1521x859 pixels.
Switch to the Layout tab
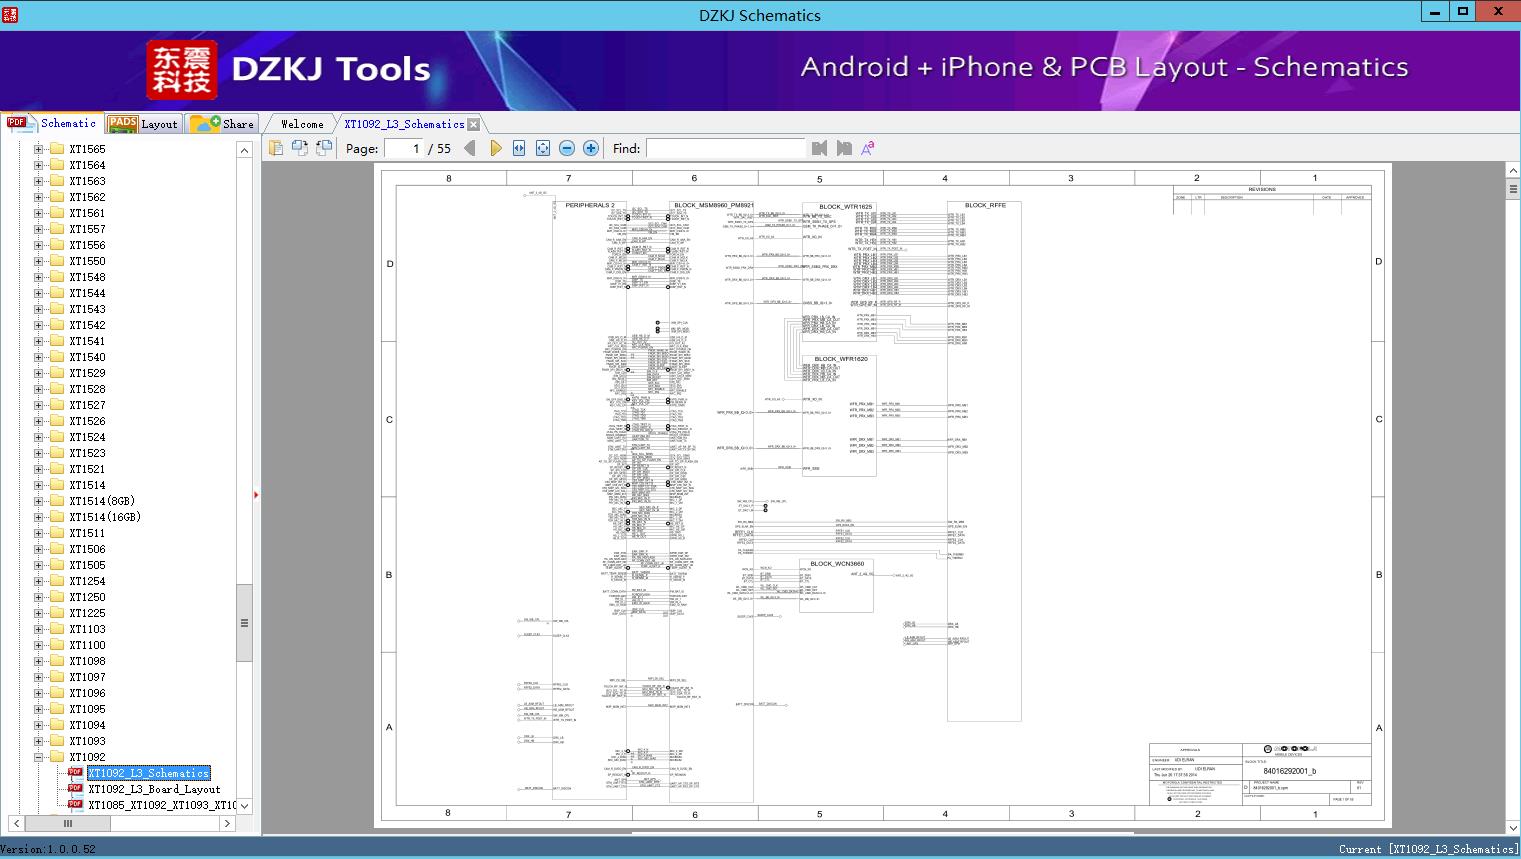[143, 124]
